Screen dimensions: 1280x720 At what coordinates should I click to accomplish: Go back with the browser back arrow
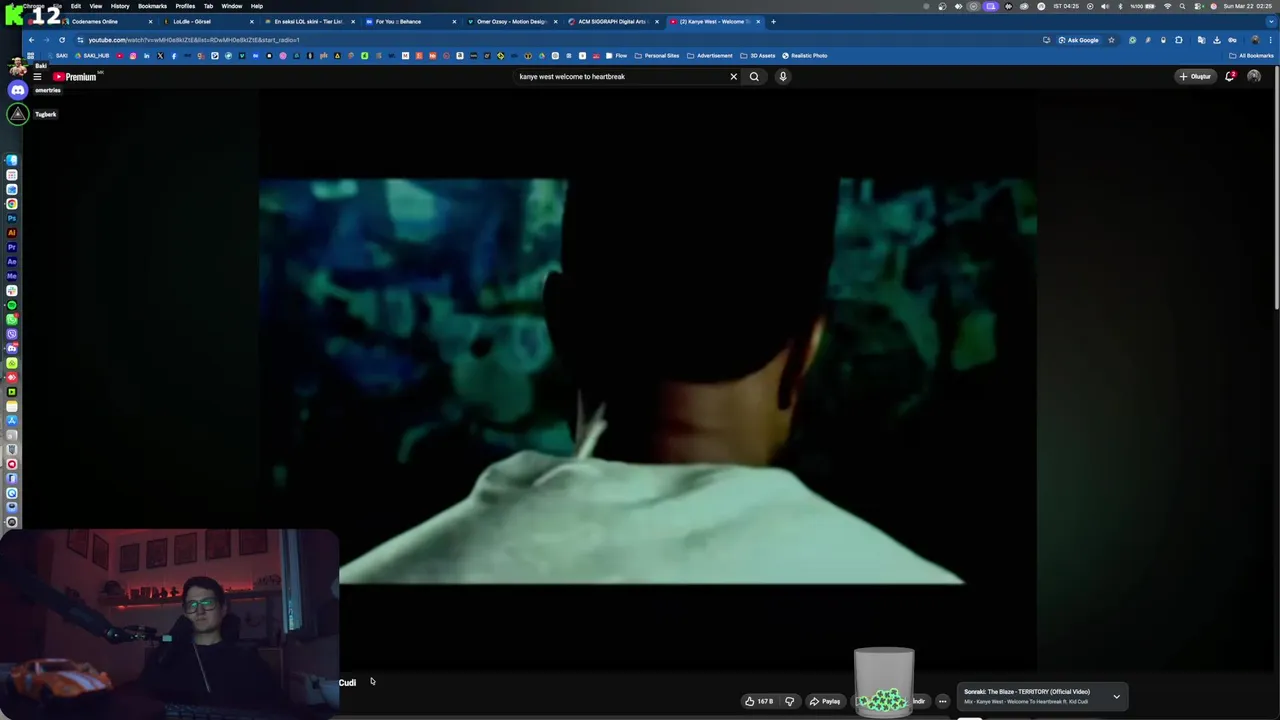[31, 40]
